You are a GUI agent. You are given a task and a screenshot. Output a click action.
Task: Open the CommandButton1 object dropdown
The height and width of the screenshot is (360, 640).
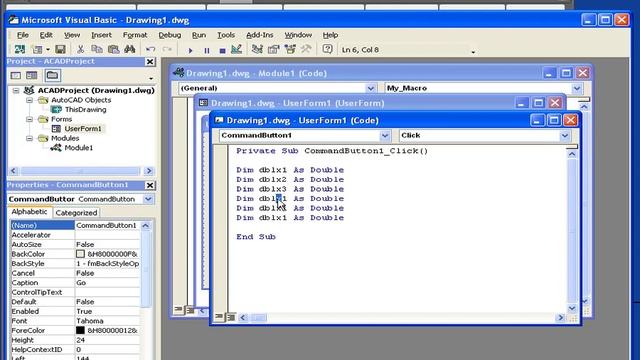385,136
